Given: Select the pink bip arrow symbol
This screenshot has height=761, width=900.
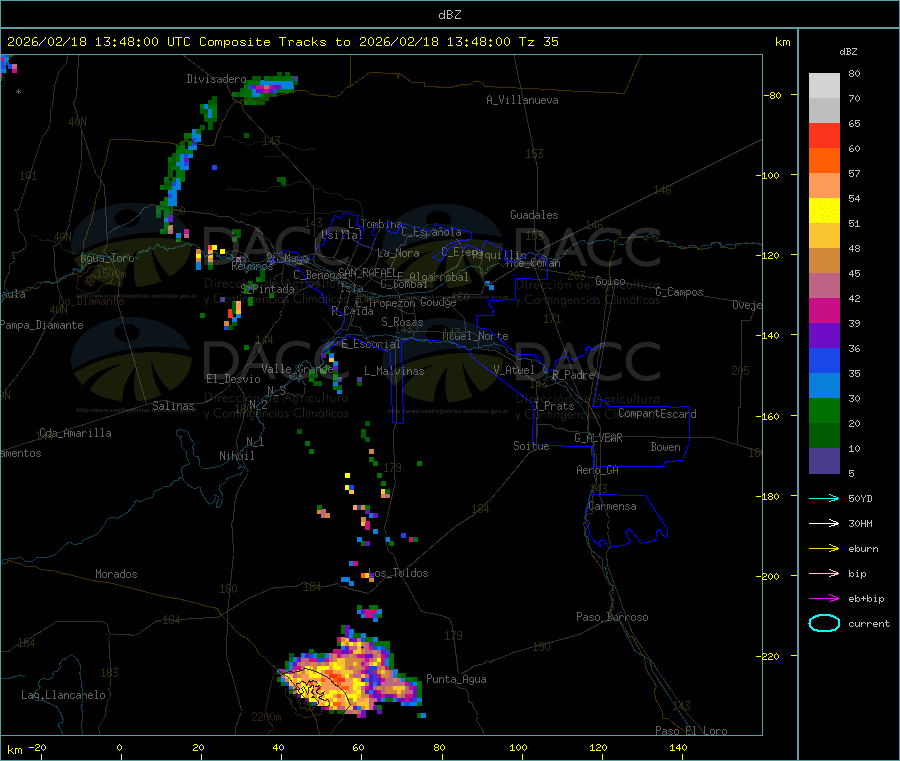Looking at the screenshot, I should coord(824,573).
